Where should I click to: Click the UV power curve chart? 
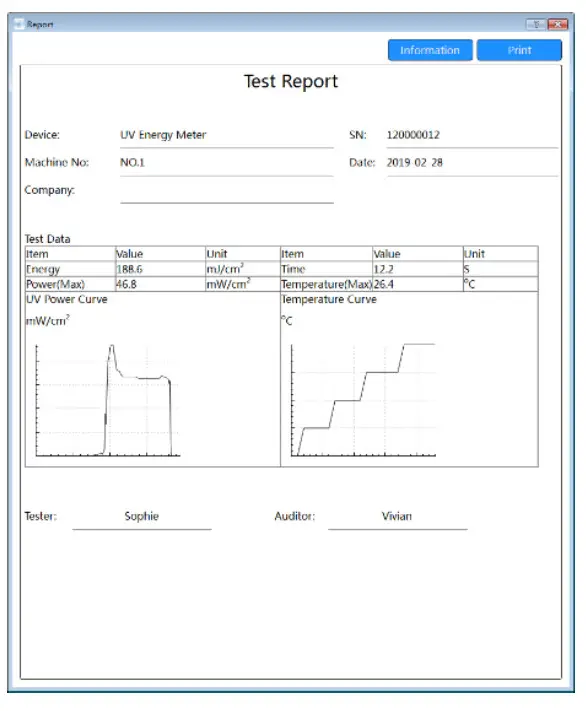108,401
